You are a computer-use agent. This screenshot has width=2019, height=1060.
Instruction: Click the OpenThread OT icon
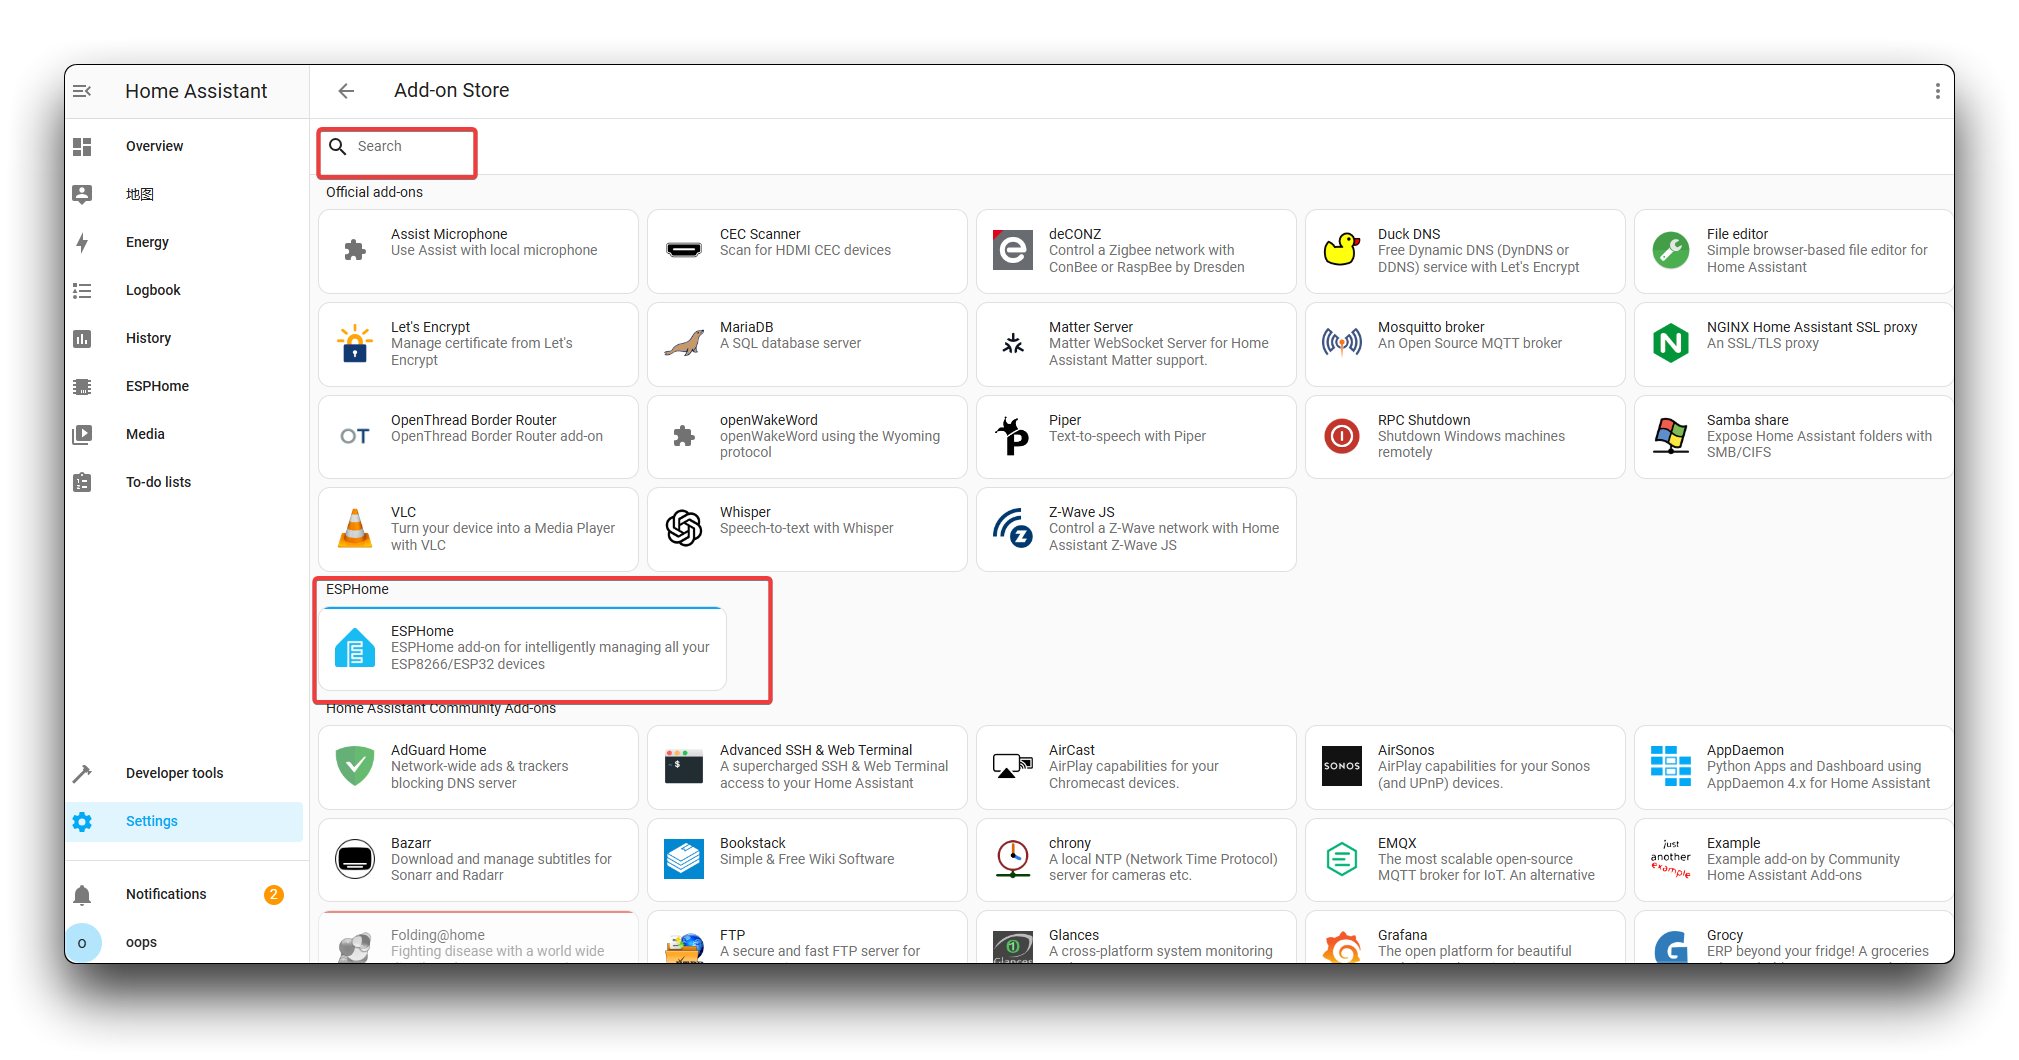point(355,436)
